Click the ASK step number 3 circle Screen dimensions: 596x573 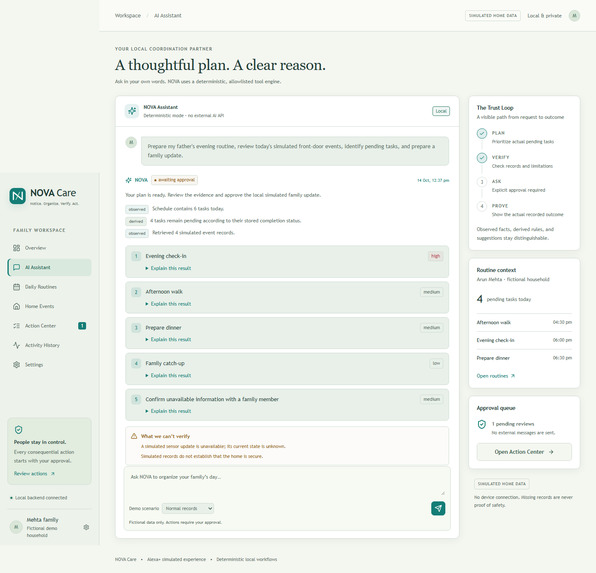(x=482, y=182)
